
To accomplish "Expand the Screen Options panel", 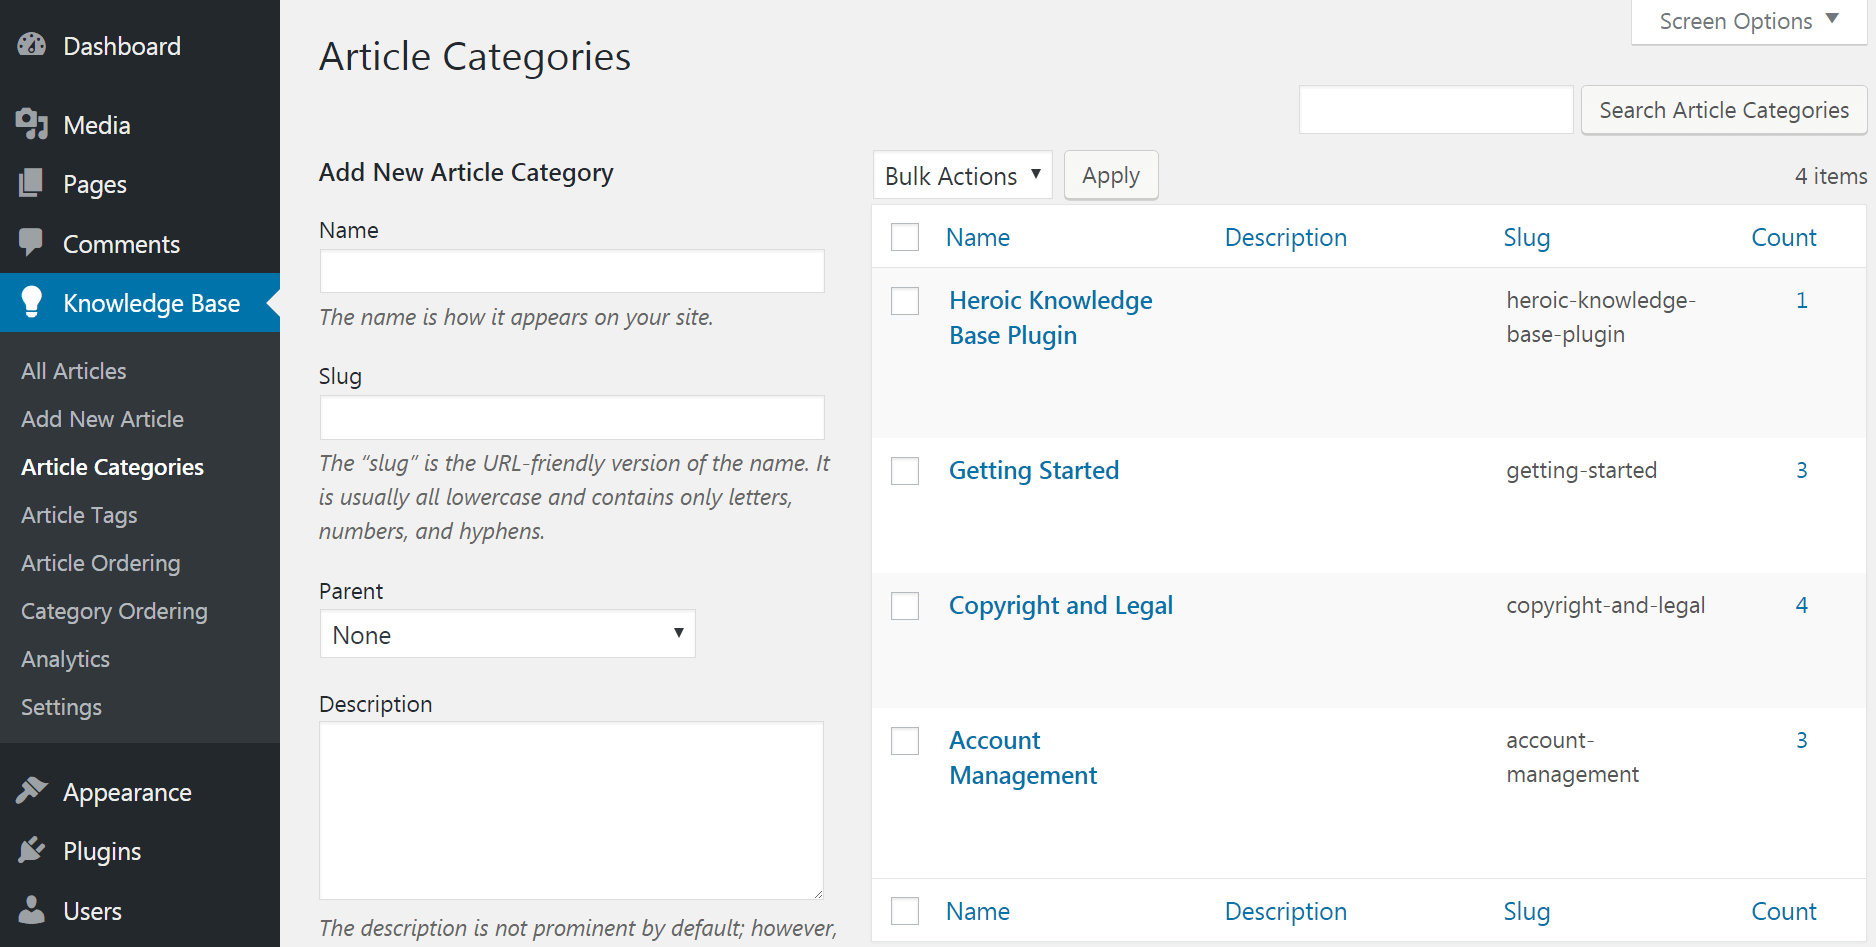I will (1746, 20).
